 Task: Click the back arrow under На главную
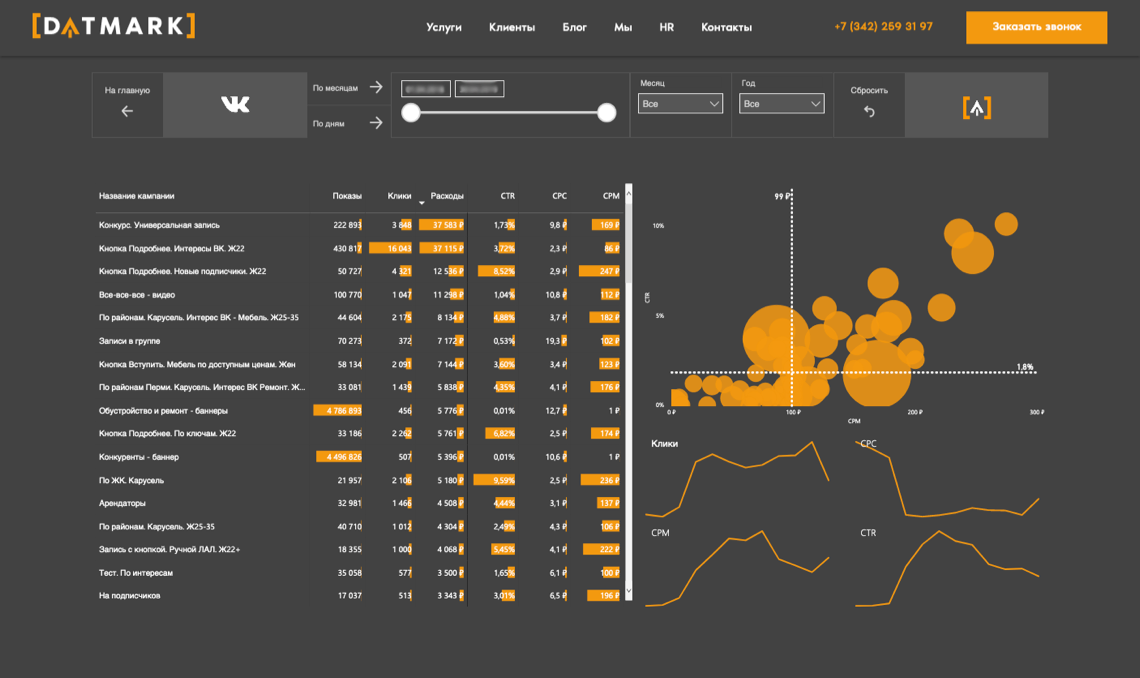[127, 111]
